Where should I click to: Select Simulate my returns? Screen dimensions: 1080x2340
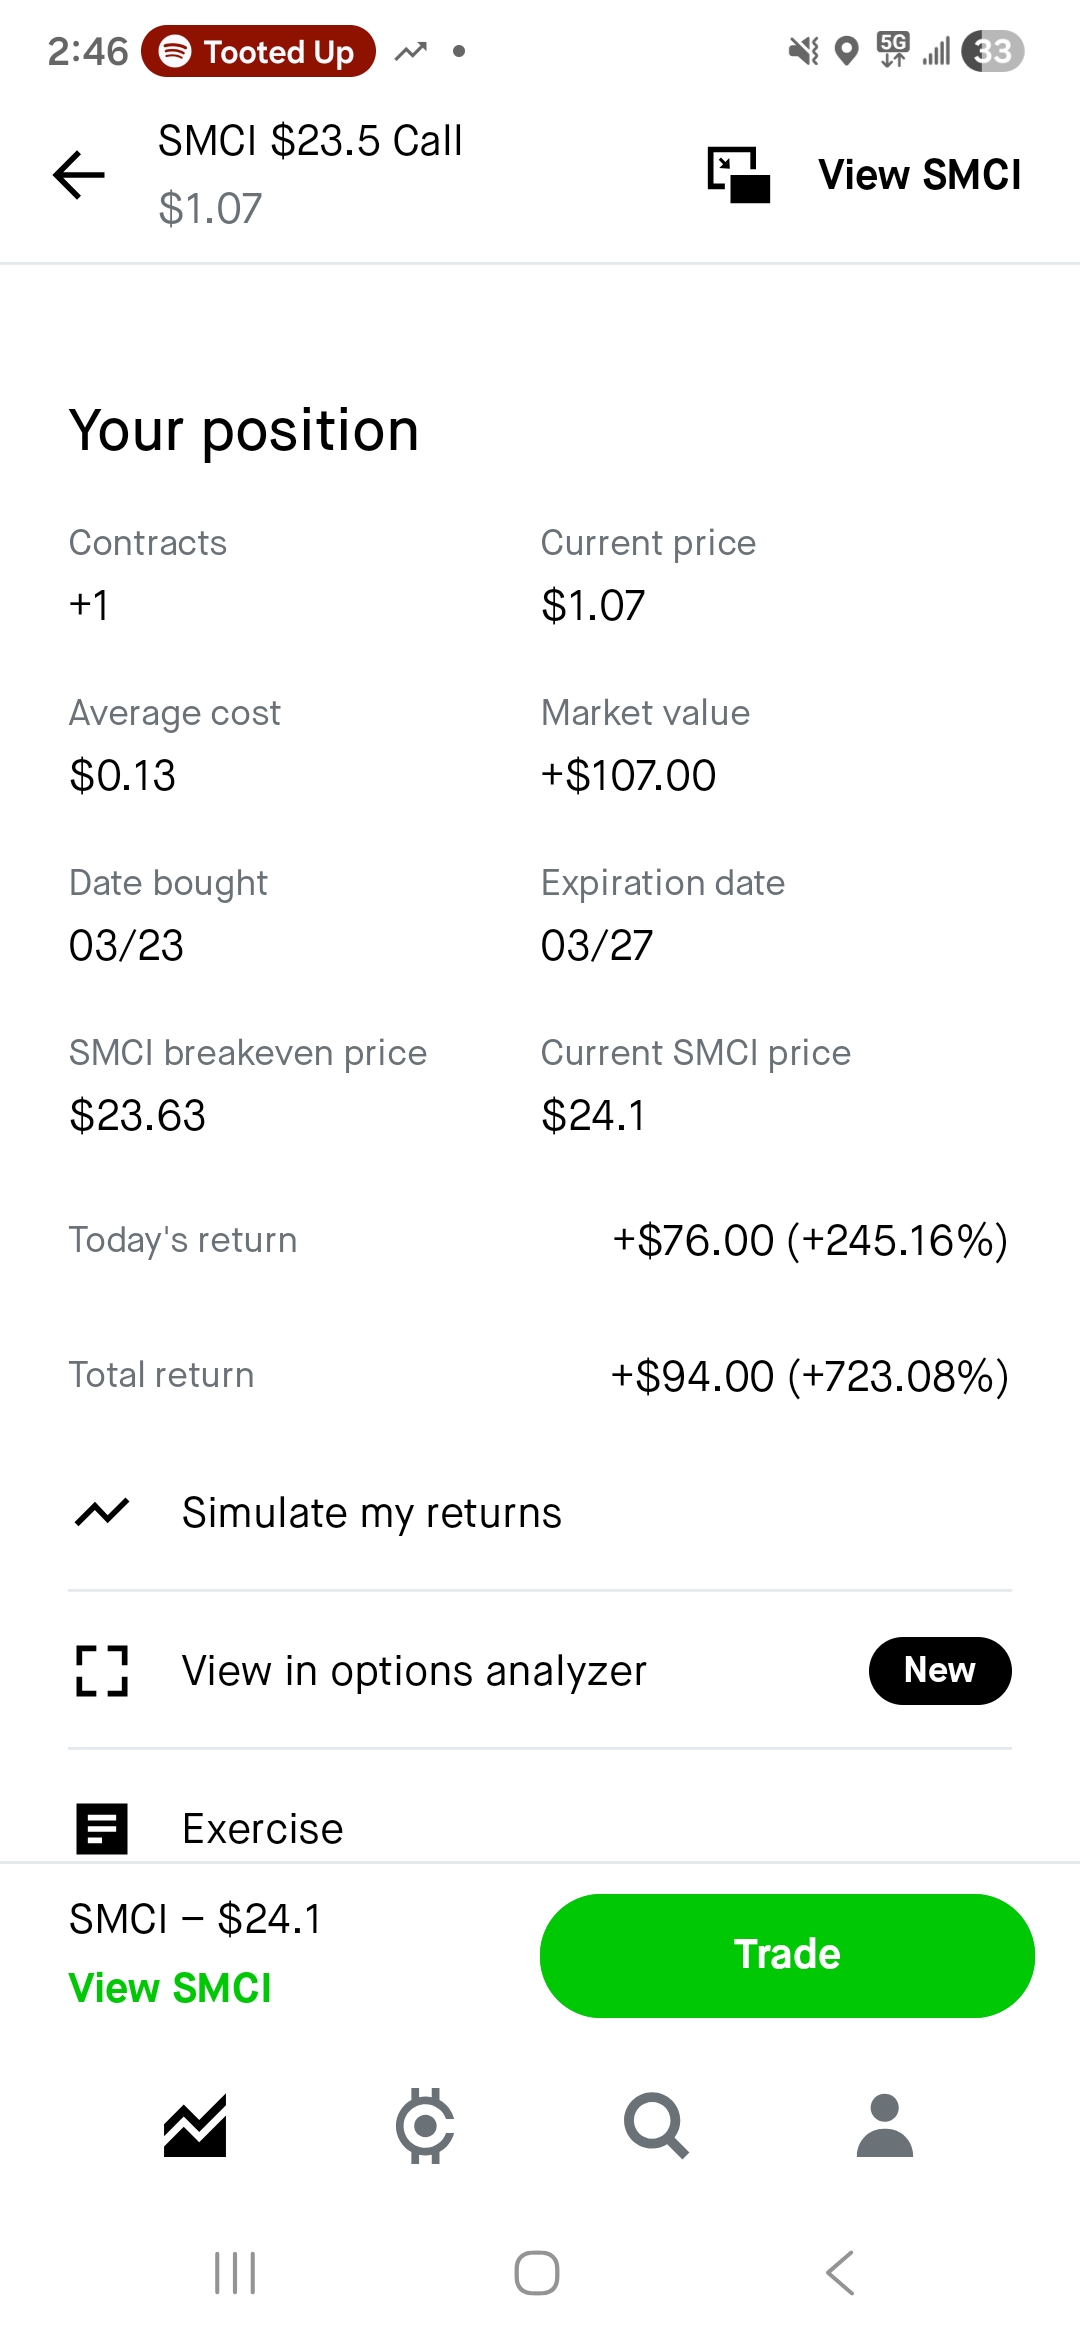click(372, 1513)
